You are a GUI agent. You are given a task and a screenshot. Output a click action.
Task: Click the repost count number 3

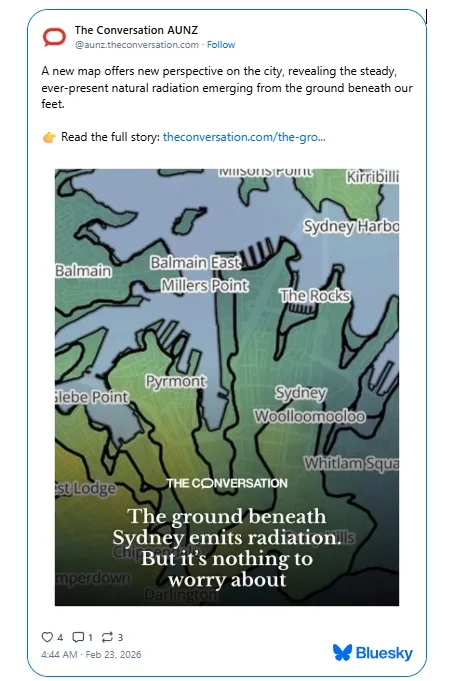(120, 638)
